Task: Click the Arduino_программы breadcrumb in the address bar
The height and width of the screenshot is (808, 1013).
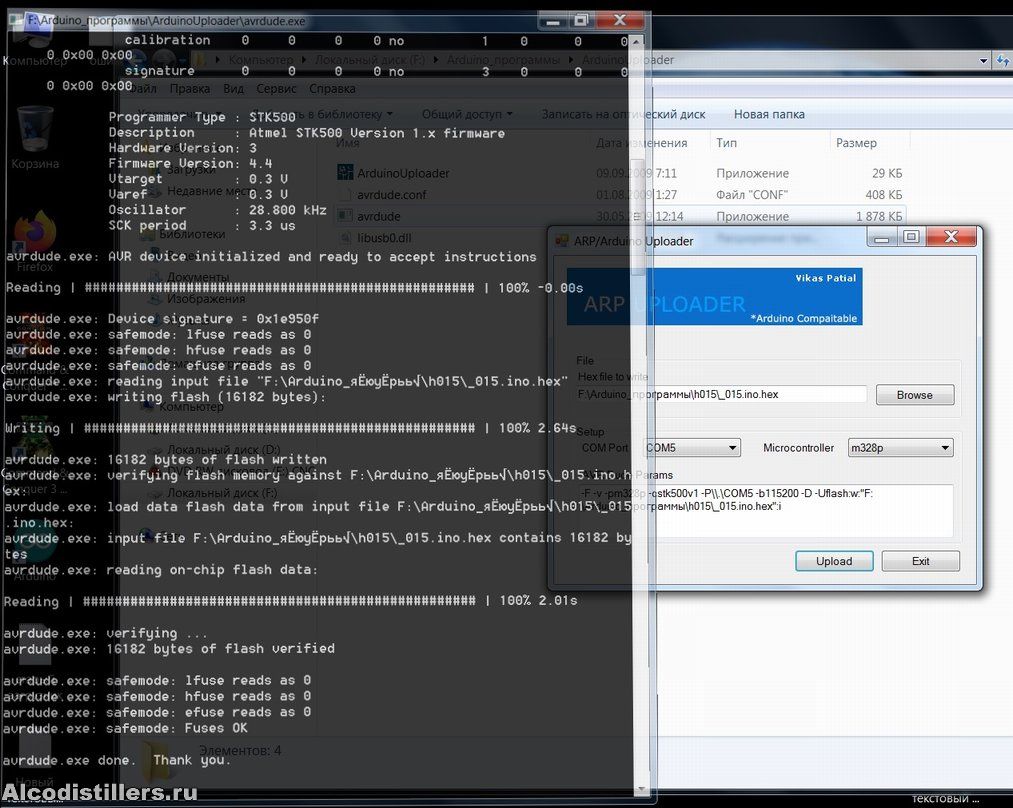Action: [x=503, y=60]
